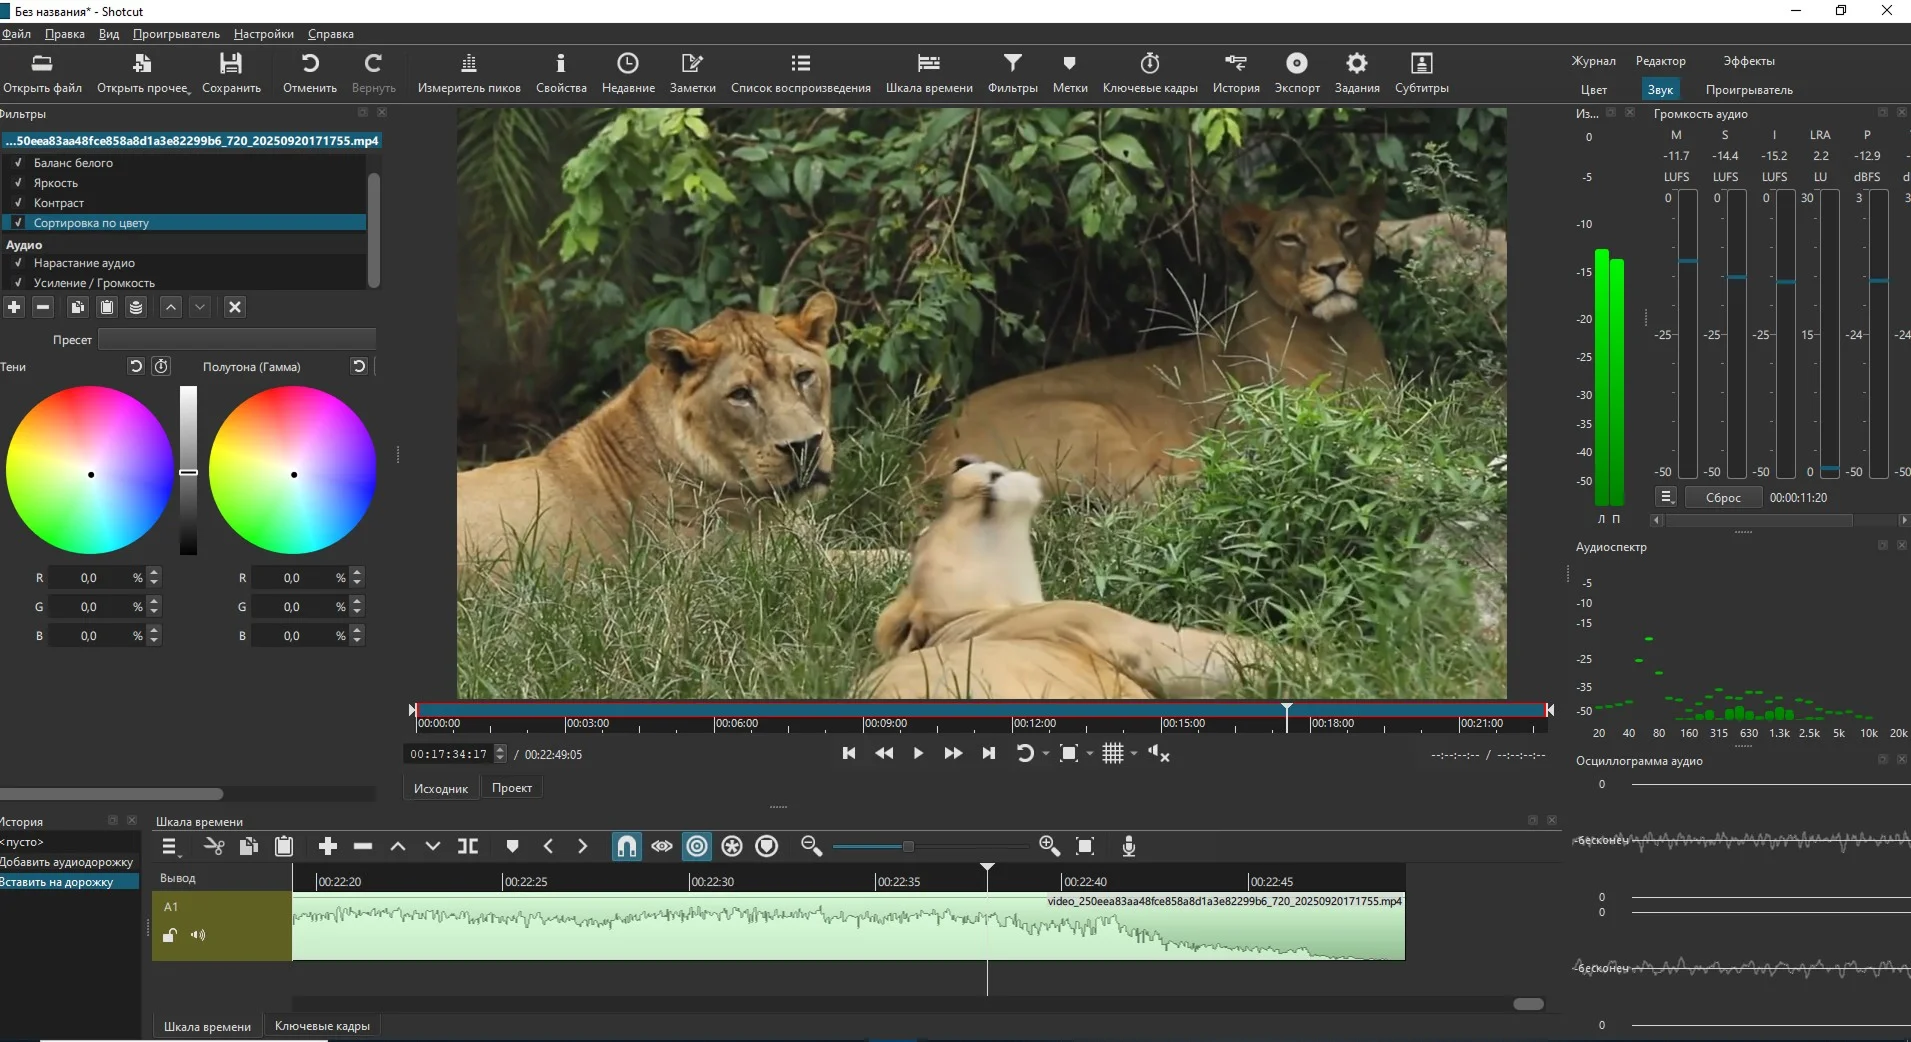1911x1042 pixels.
Task: Start playback with the play button
Action: pos(918,754)
